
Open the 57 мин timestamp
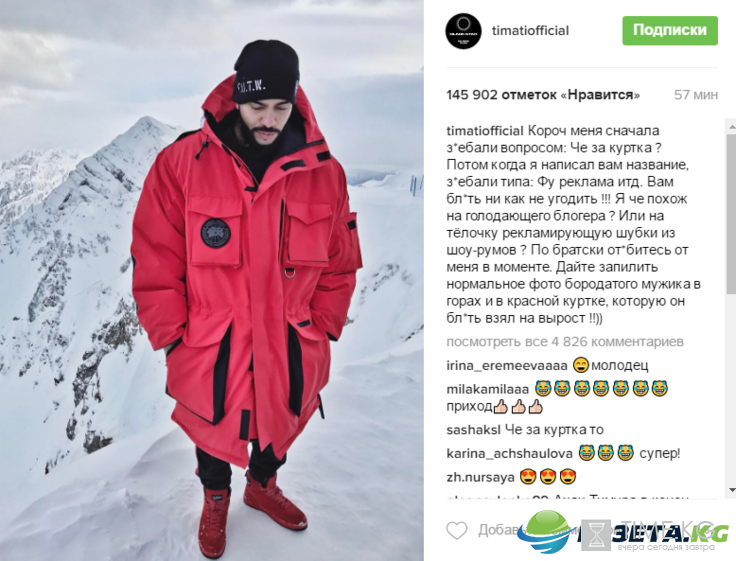coord(696,95)
